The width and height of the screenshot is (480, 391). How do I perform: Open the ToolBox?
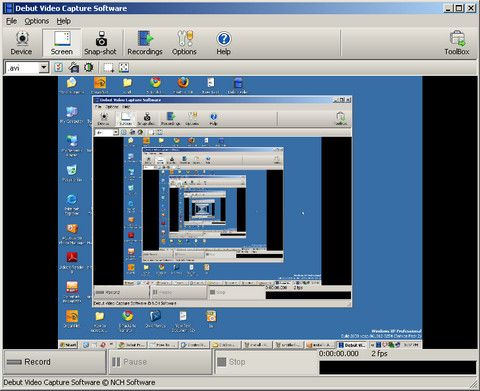457,43
